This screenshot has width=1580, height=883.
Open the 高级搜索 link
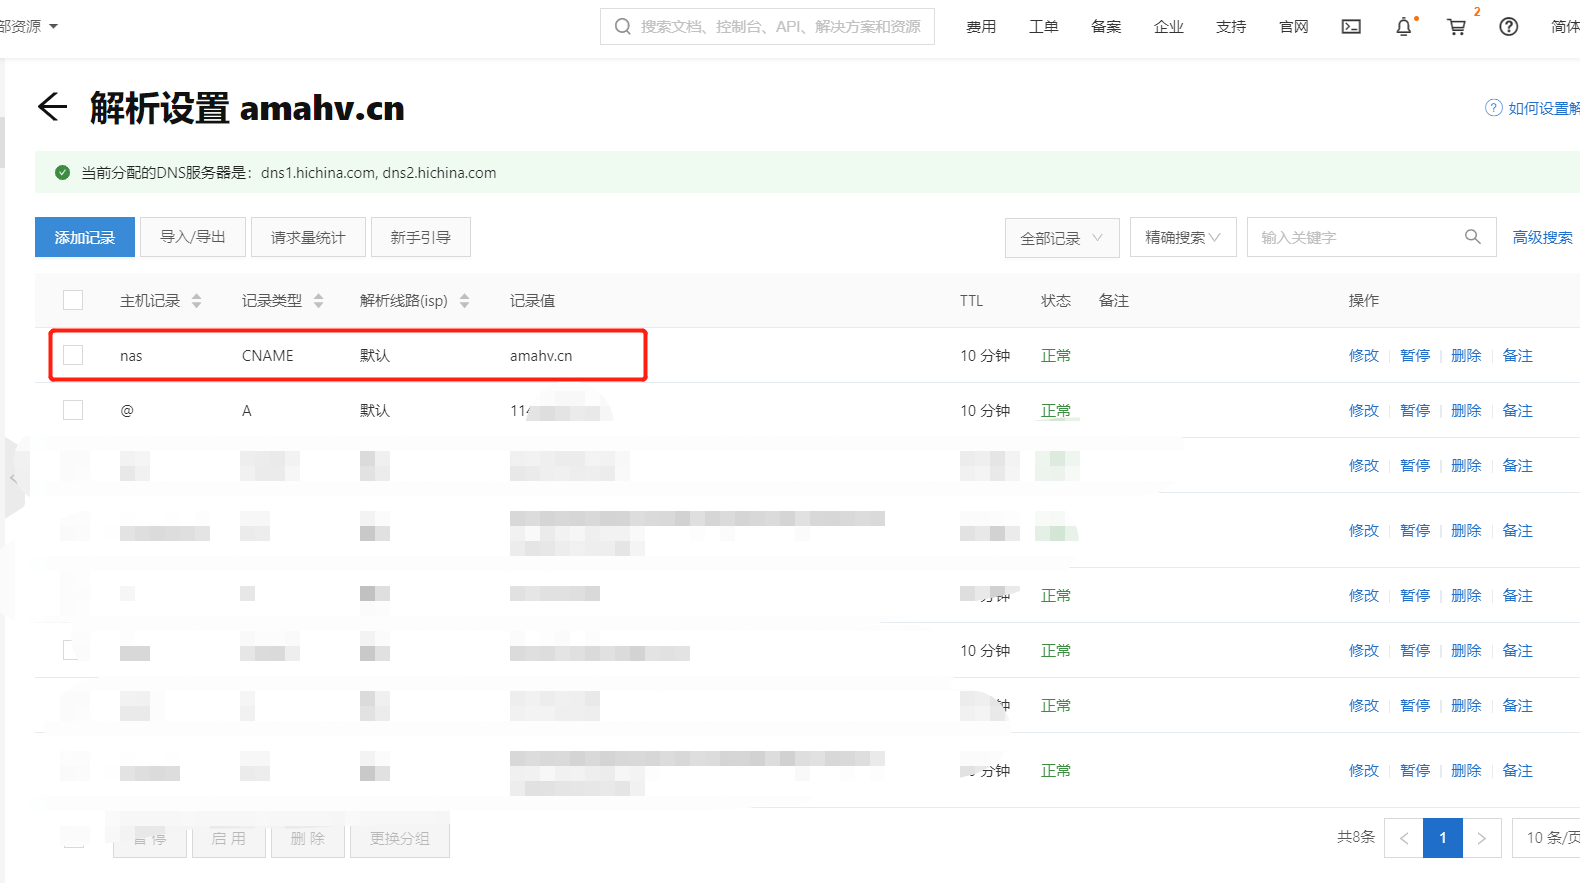click(x=1542, y=237)
